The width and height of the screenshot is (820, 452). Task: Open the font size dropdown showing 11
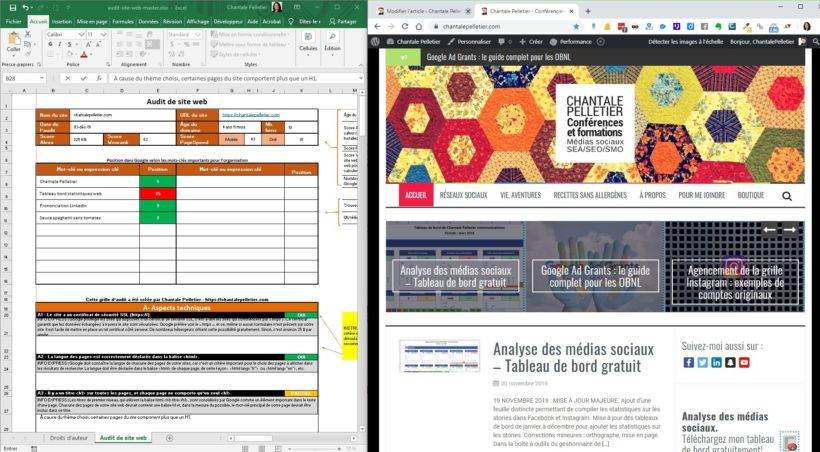pyautogui.click(x=104, y=35)
